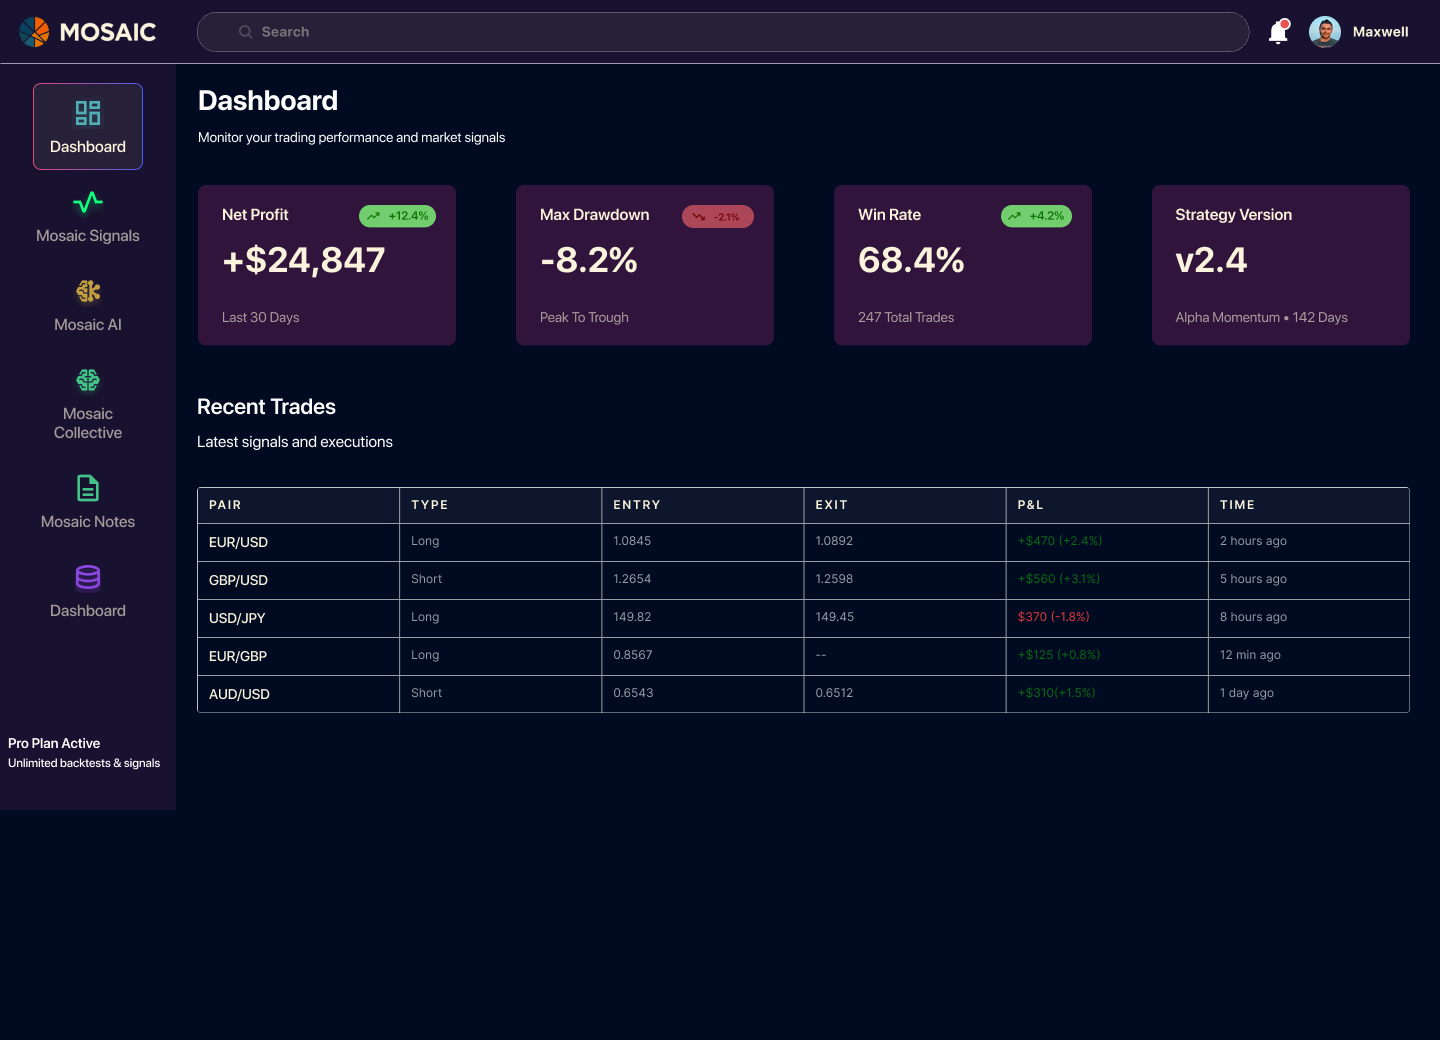The image size is (1440, 1040).
Task: Click the Mosaic AI brain icon
Action: point(88,291)
